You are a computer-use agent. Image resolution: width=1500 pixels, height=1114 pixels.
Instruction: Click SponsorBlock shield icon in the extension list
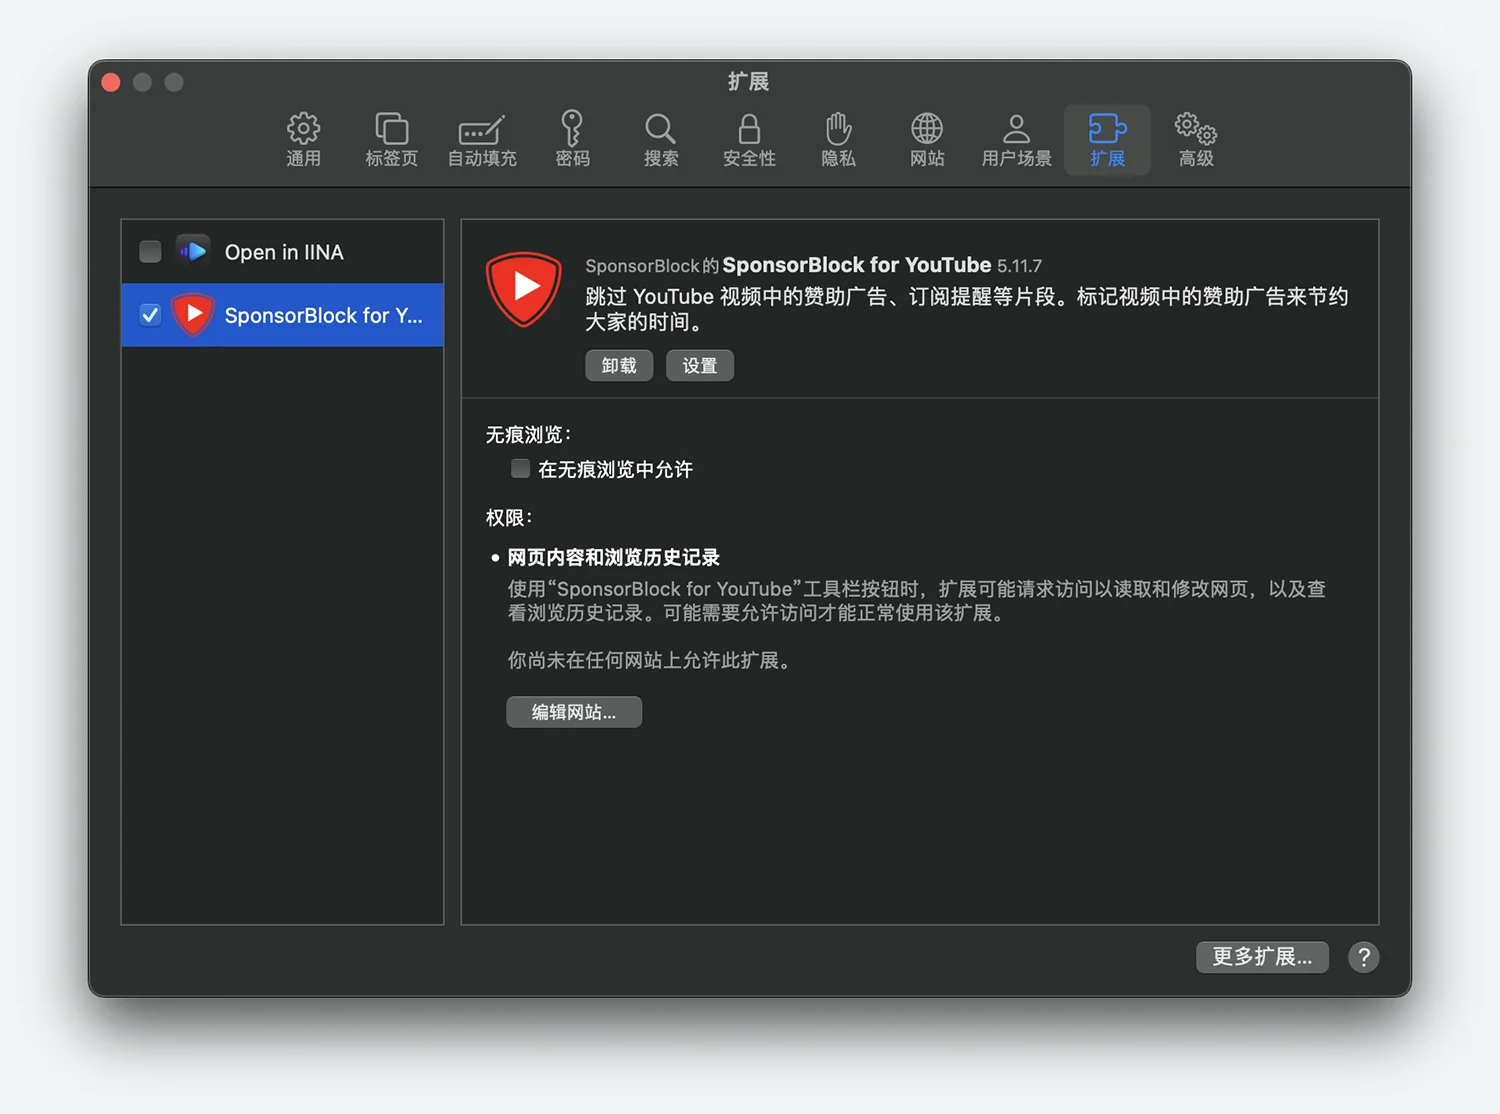click(x=193, y=315)
